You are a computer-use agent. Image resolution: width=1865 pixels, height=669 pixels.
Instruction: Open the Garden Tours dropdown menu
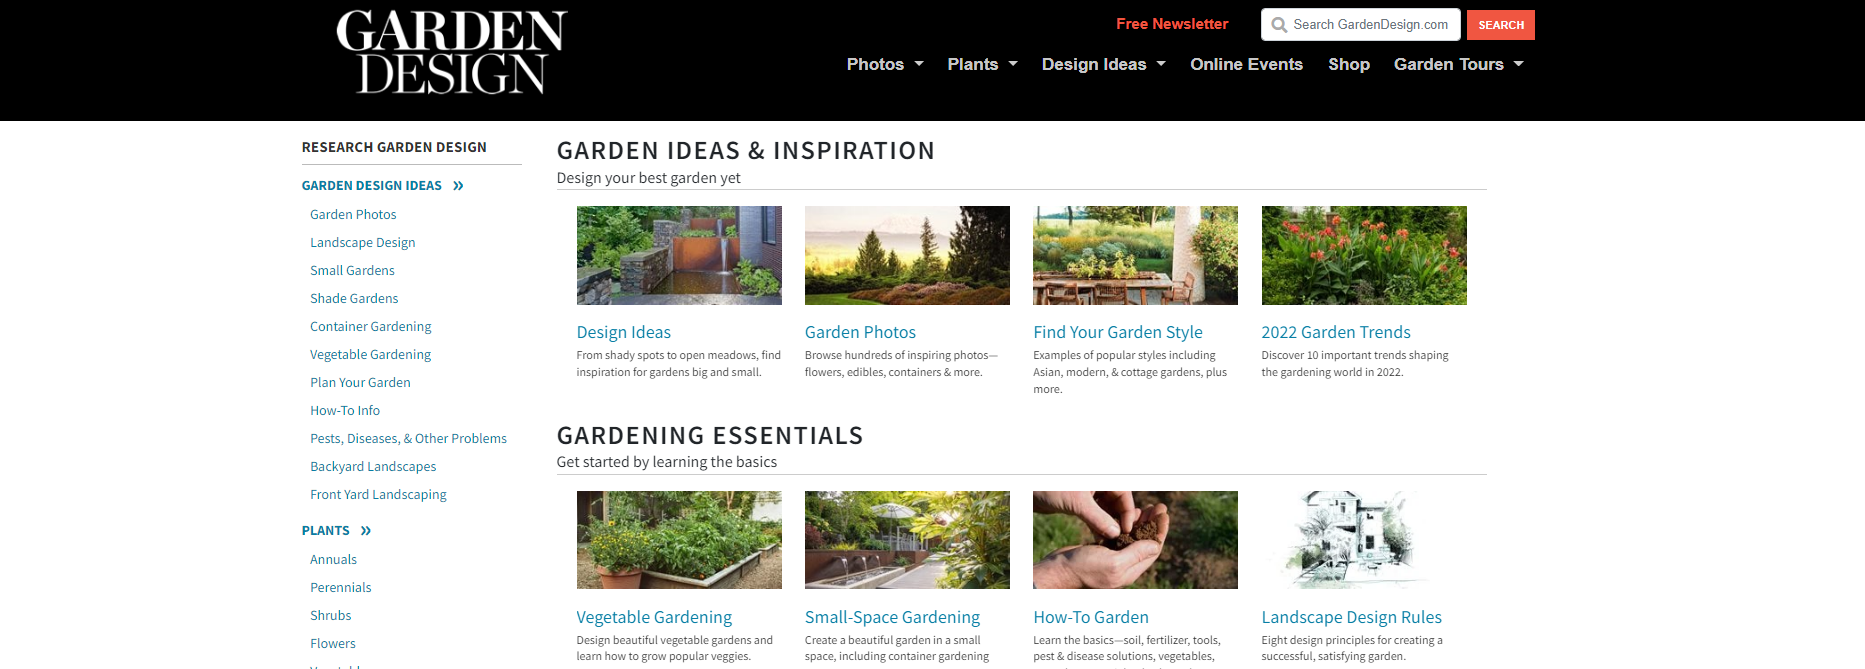pos(1519,64)
